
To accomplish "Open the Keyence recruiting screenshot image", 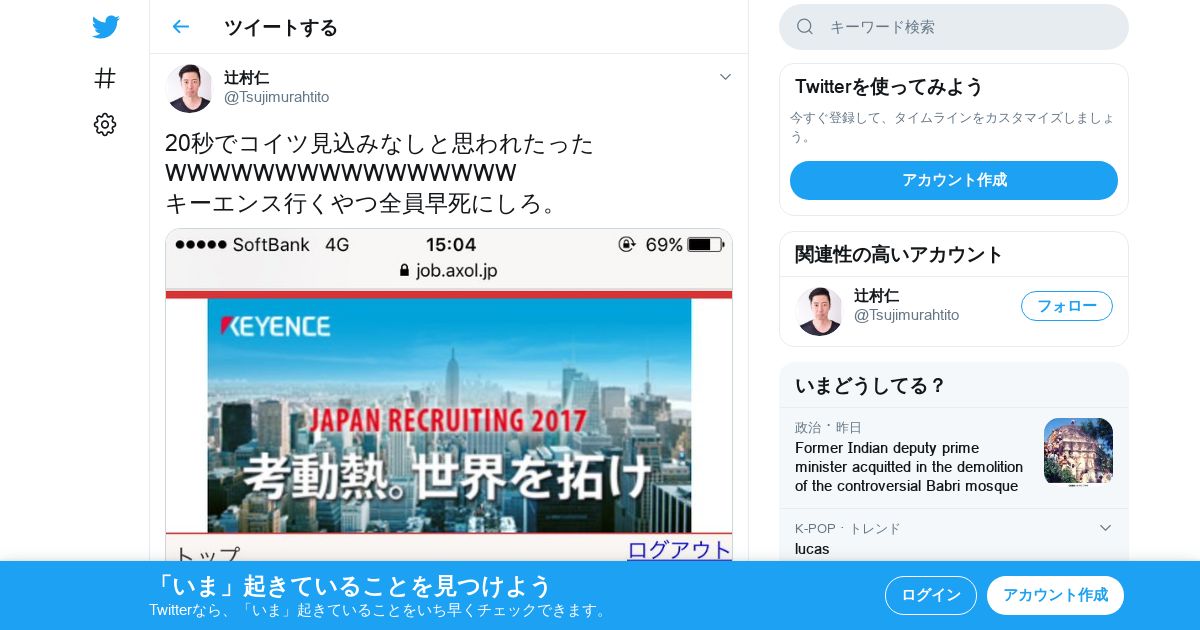I will click(449, 395).
